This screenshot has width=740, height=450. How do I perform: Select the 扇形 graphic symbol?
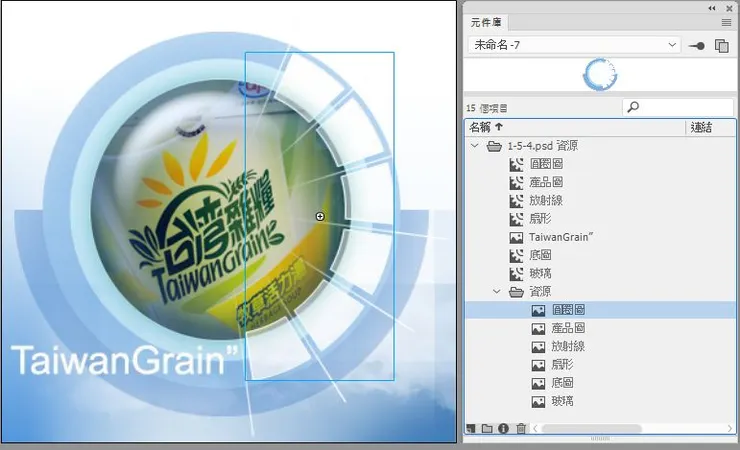599,219
